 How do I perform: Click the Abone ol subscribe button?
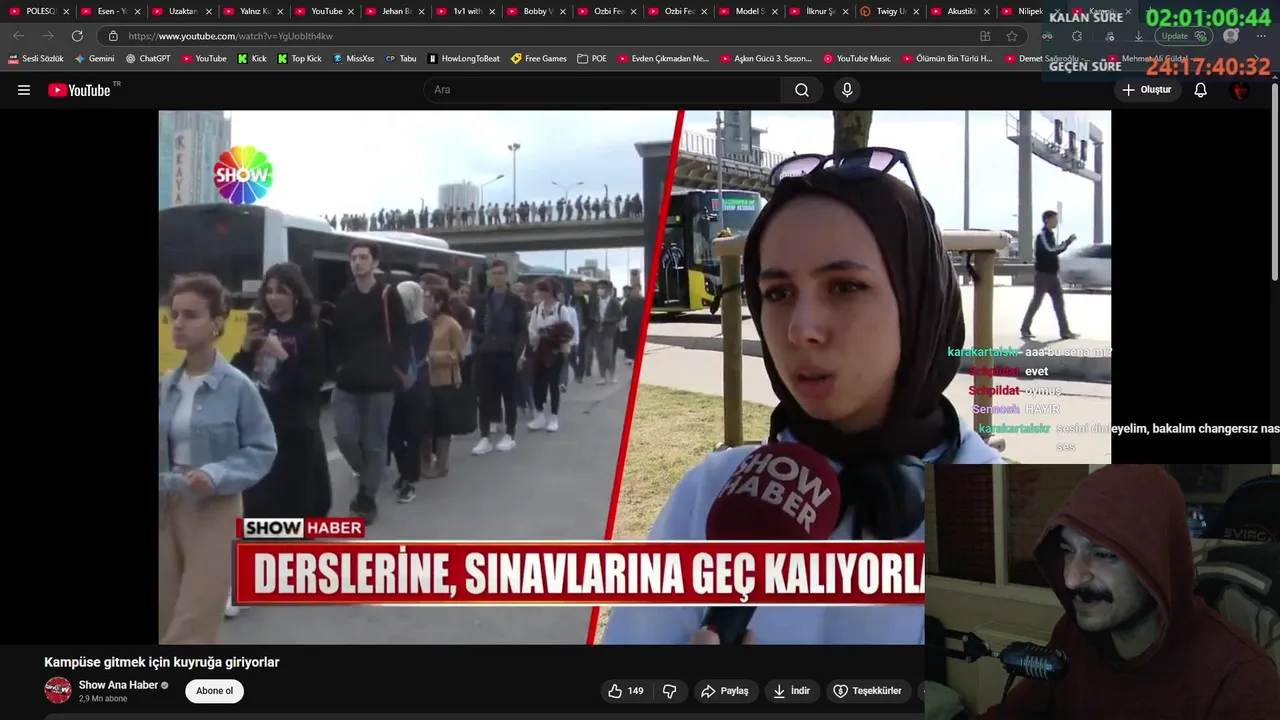click(214, 691)
